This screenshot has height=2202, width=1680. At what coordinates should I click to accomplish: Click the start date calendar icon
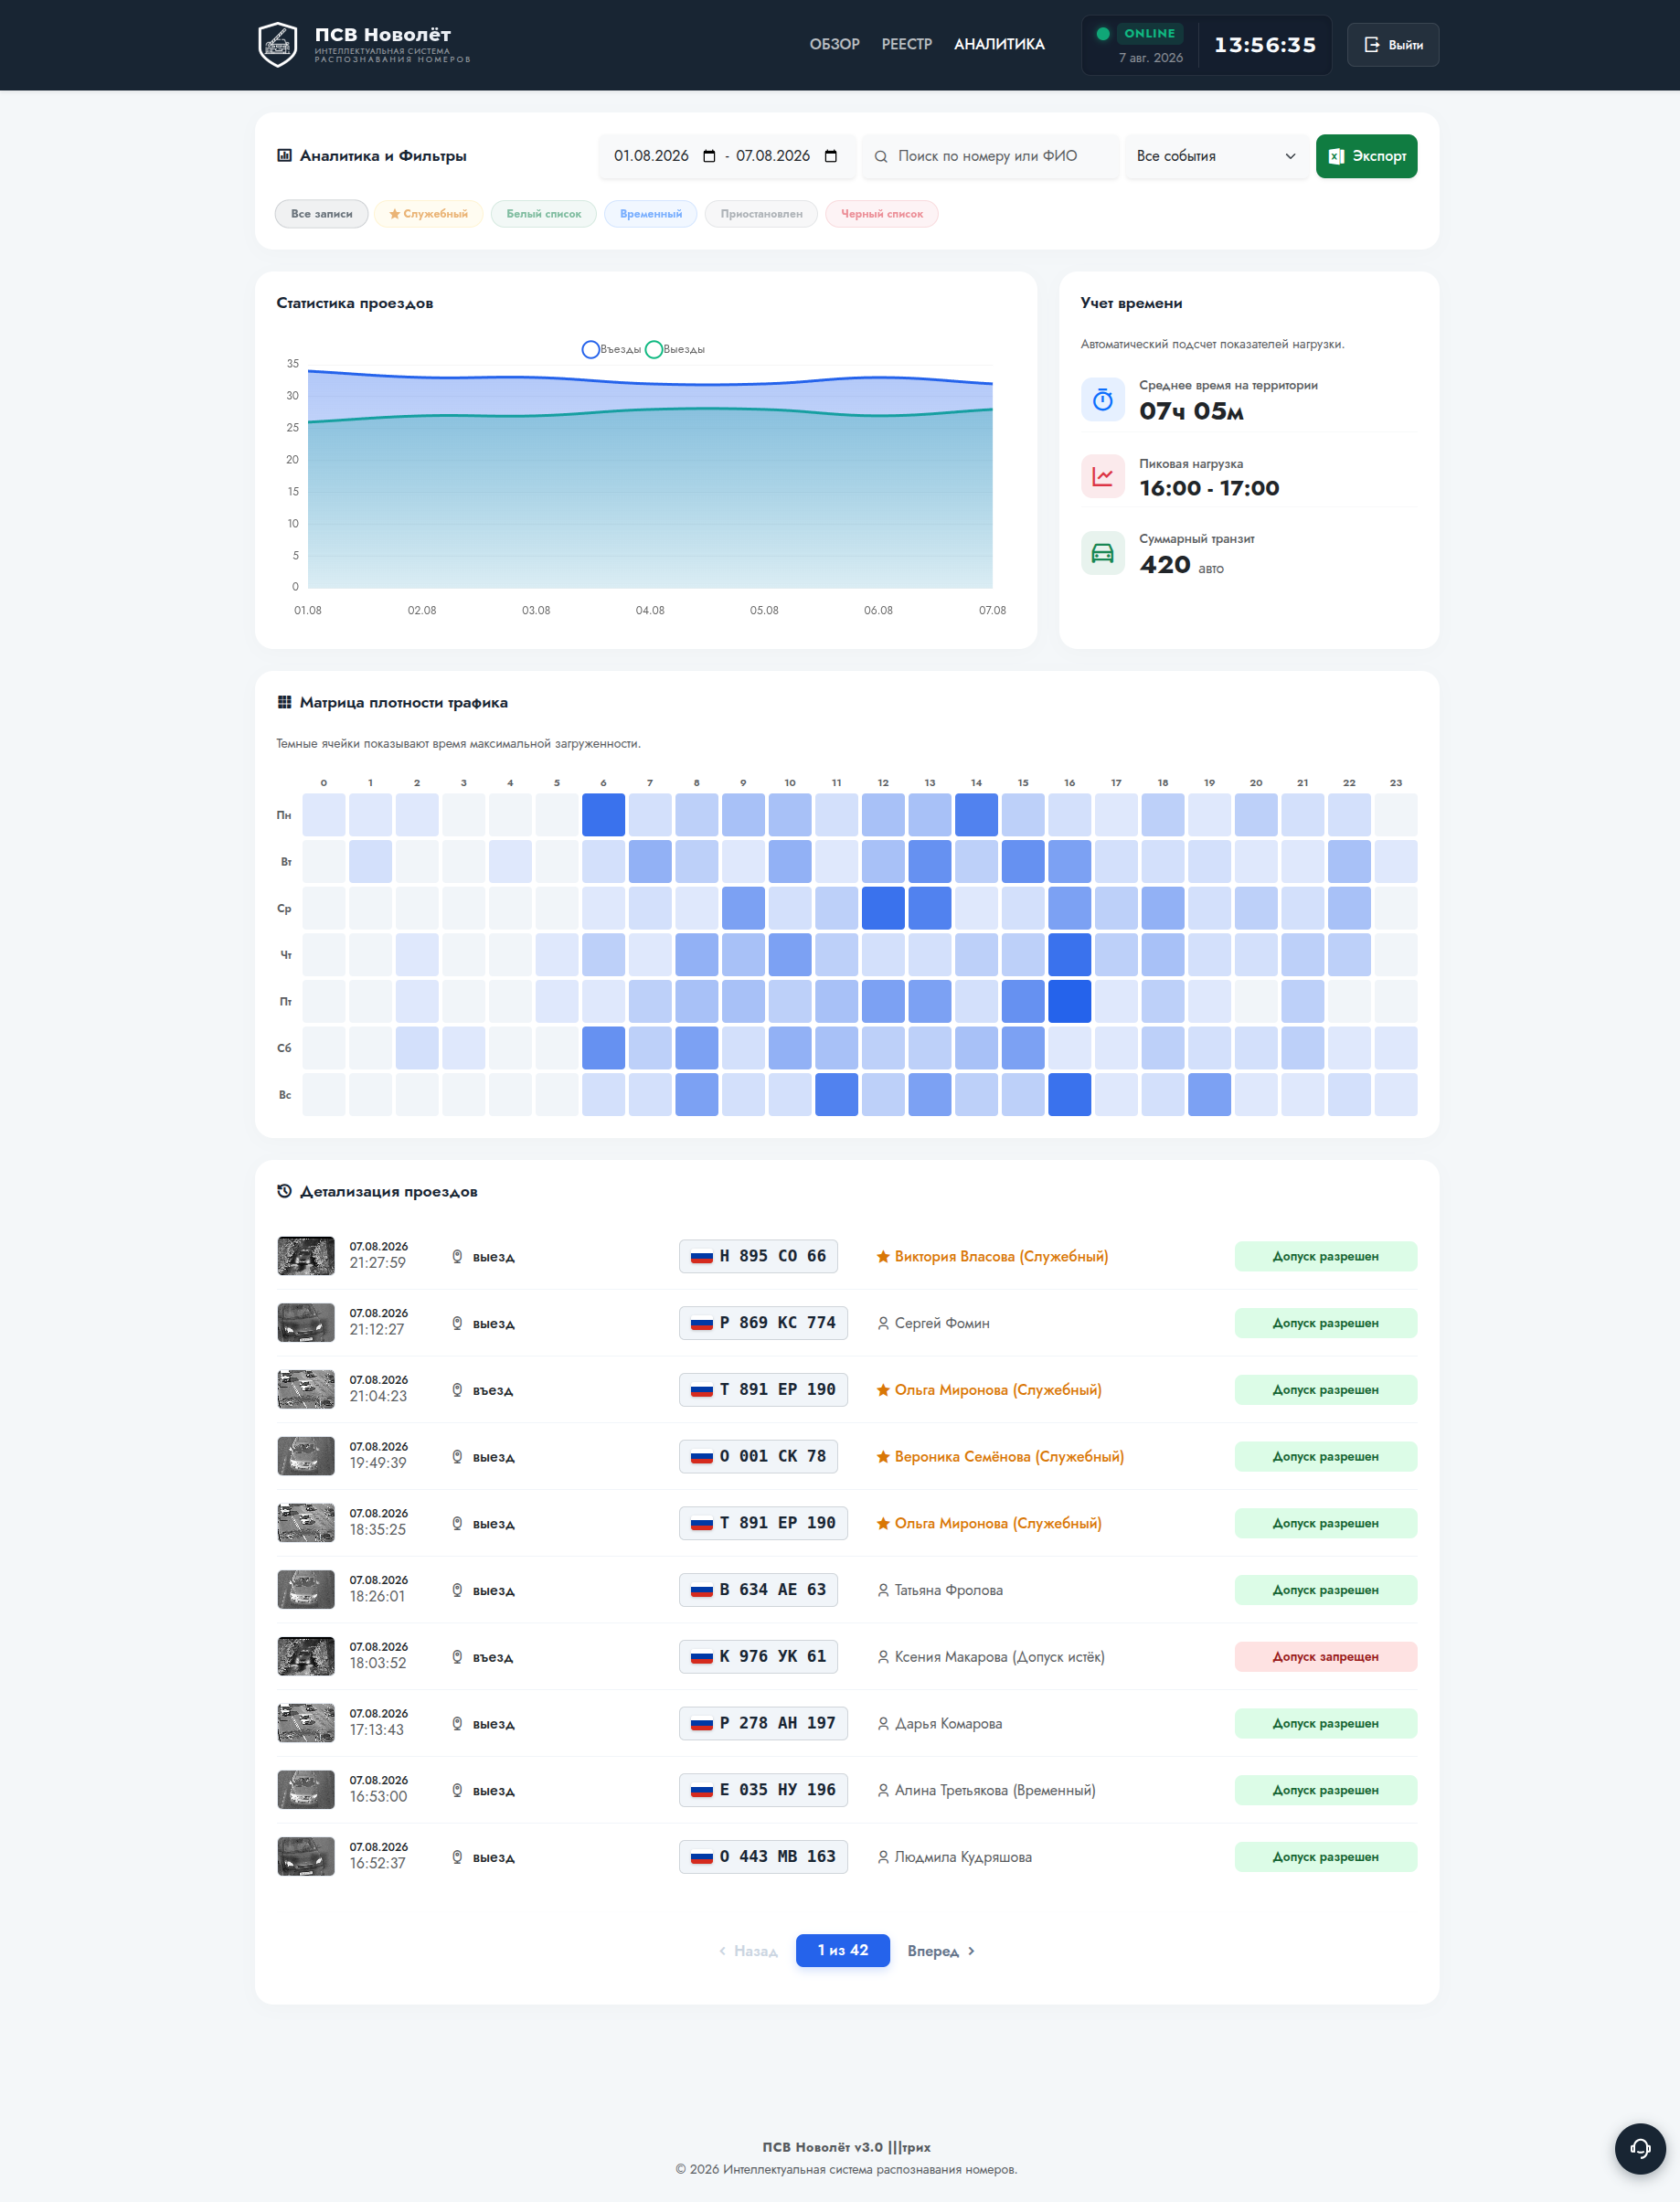(709, 156)
